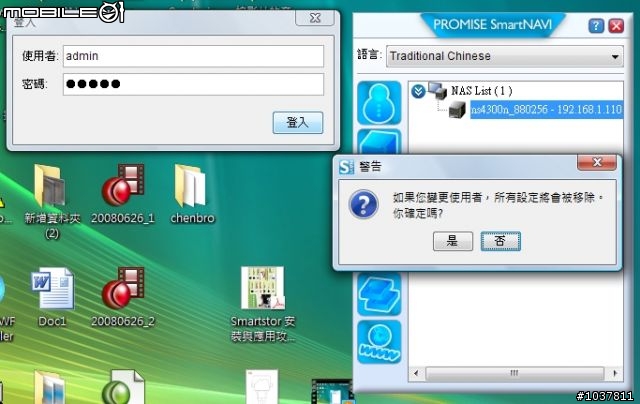The width and height of the screenshot is (640, 404).
Task: Click the Si icon in warning dialog title
Action: [x=347, y=166]
